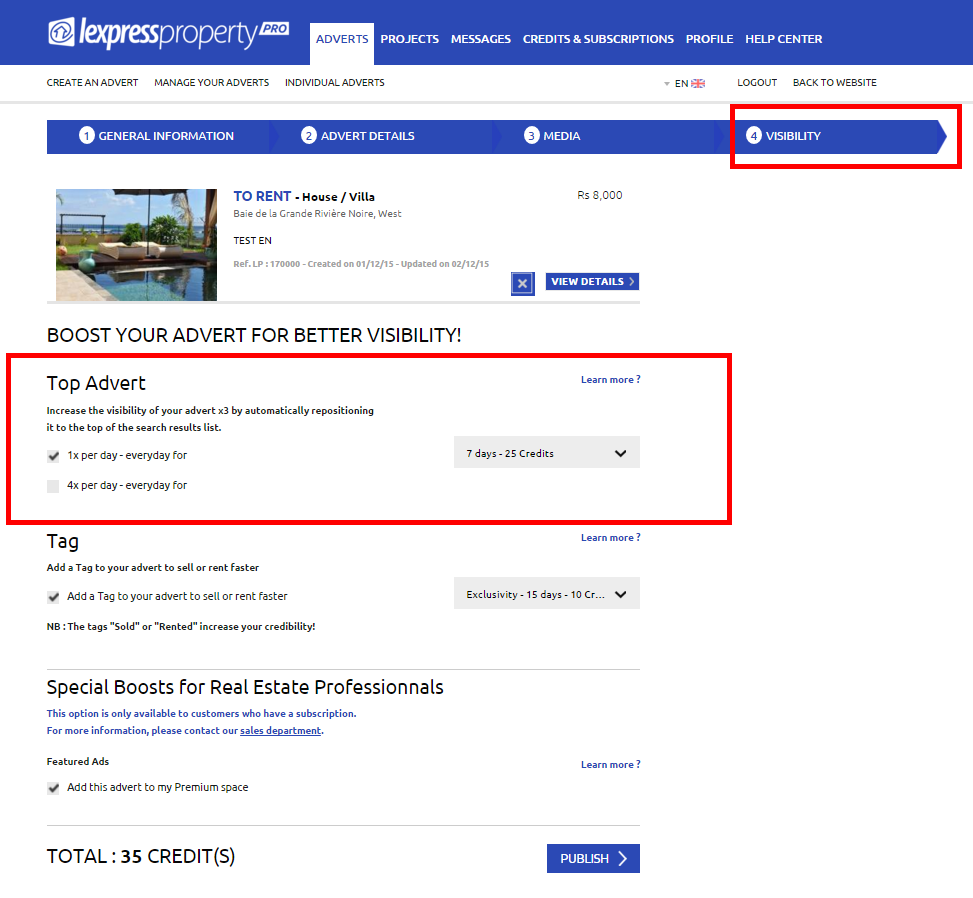Click the PUBLISH button
The image size is (973, 898).
593,858
